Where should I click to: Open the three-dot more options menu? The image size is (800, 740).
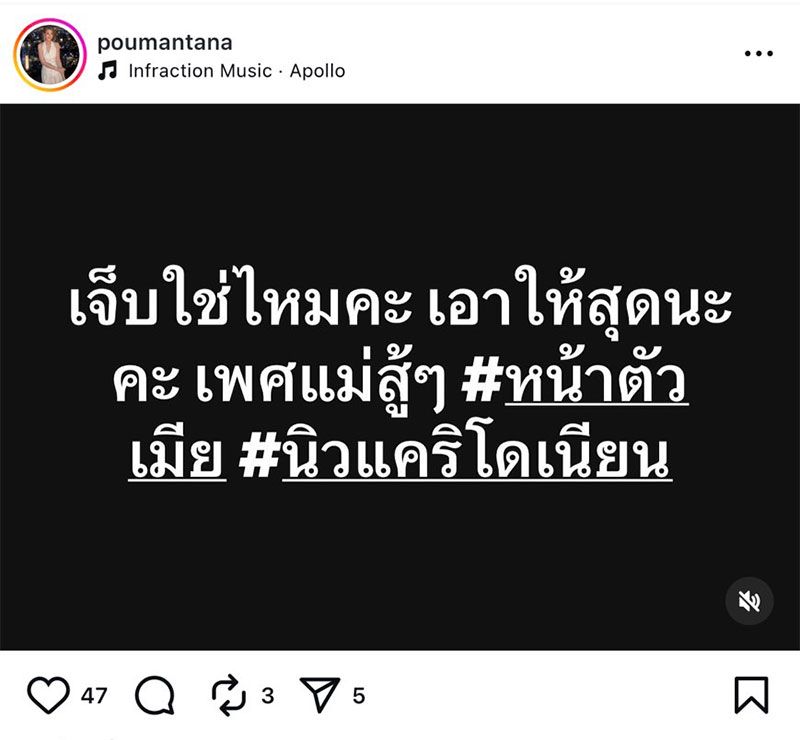coord(759,53)
